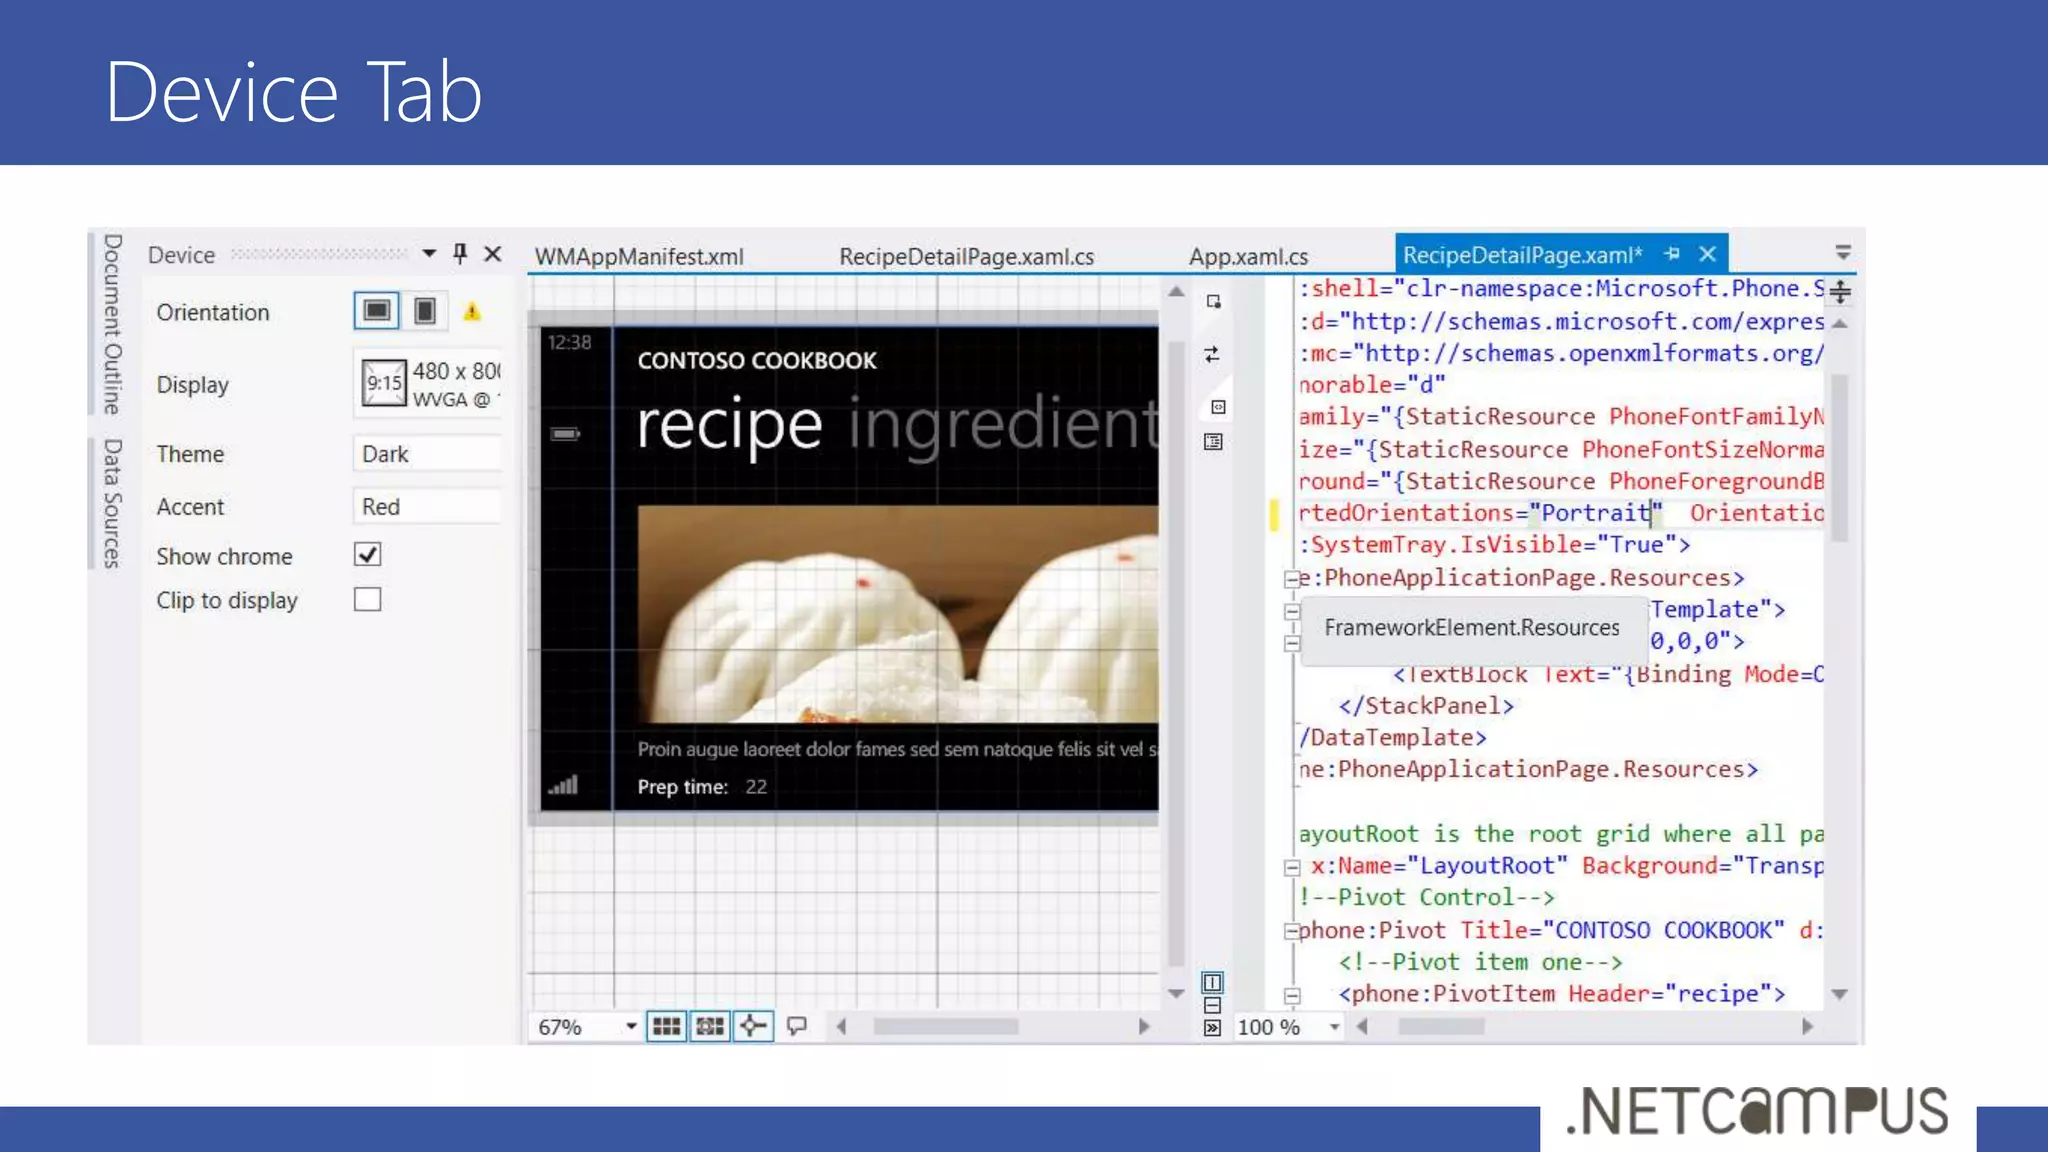Select portrait orientation icon

(x=425, y=311)
